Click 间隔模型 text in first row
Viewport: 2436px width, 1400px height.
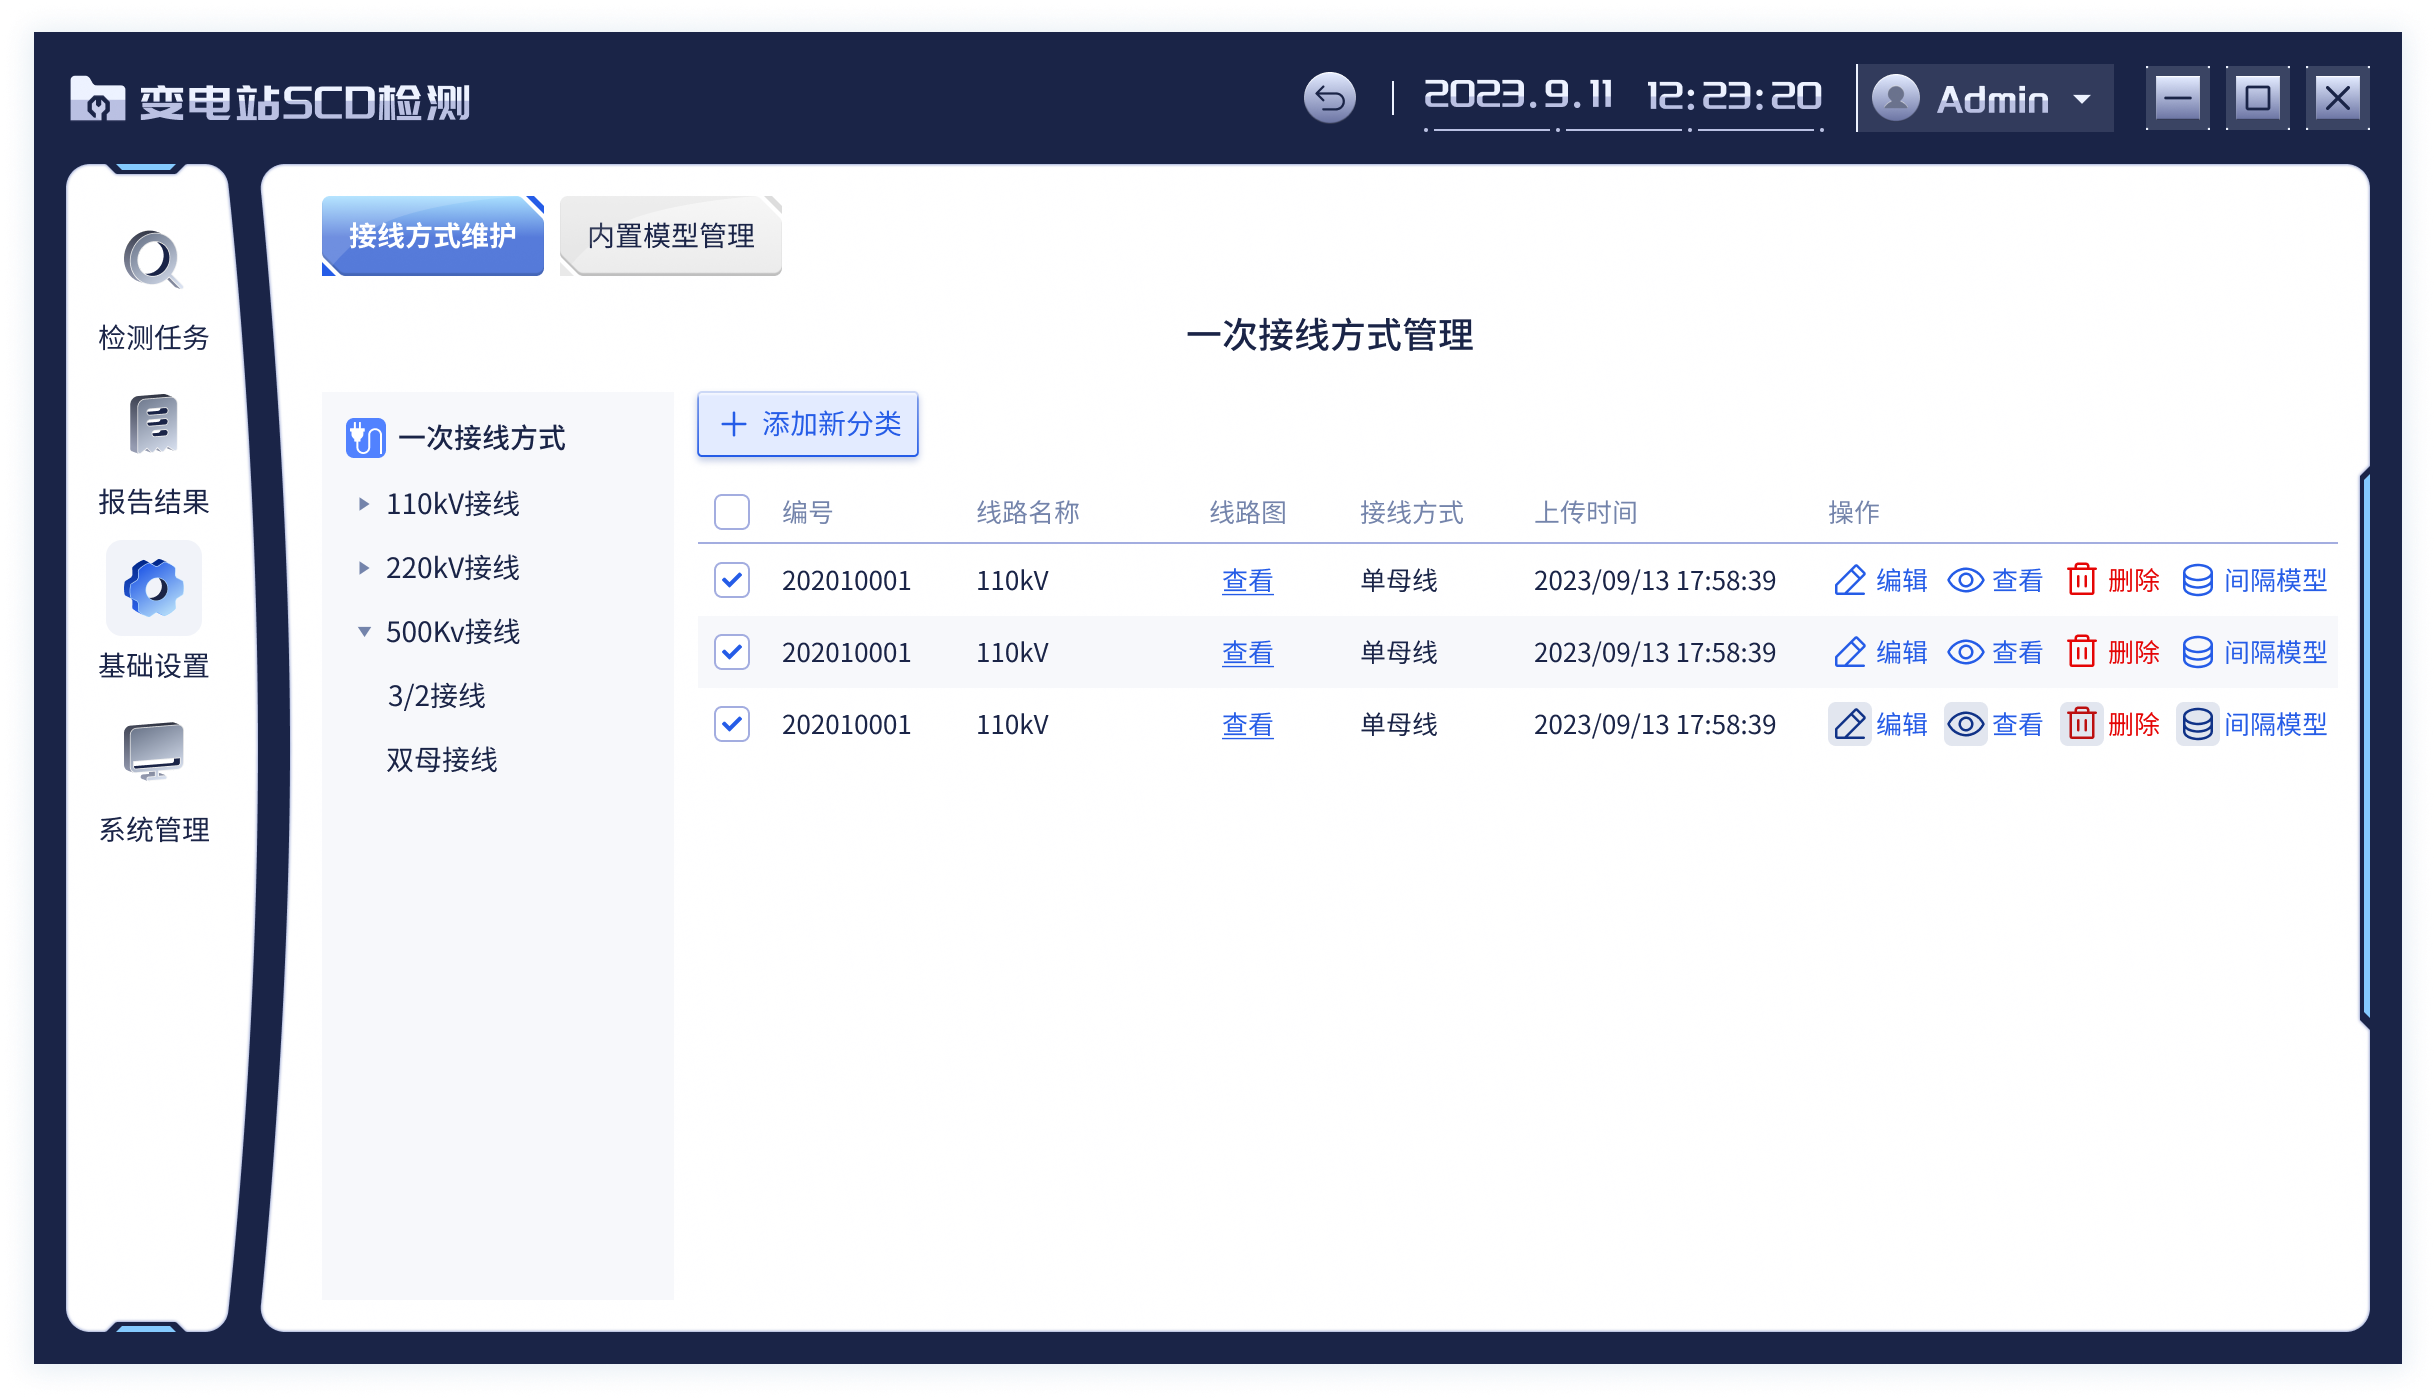(x=2276, y=581)
